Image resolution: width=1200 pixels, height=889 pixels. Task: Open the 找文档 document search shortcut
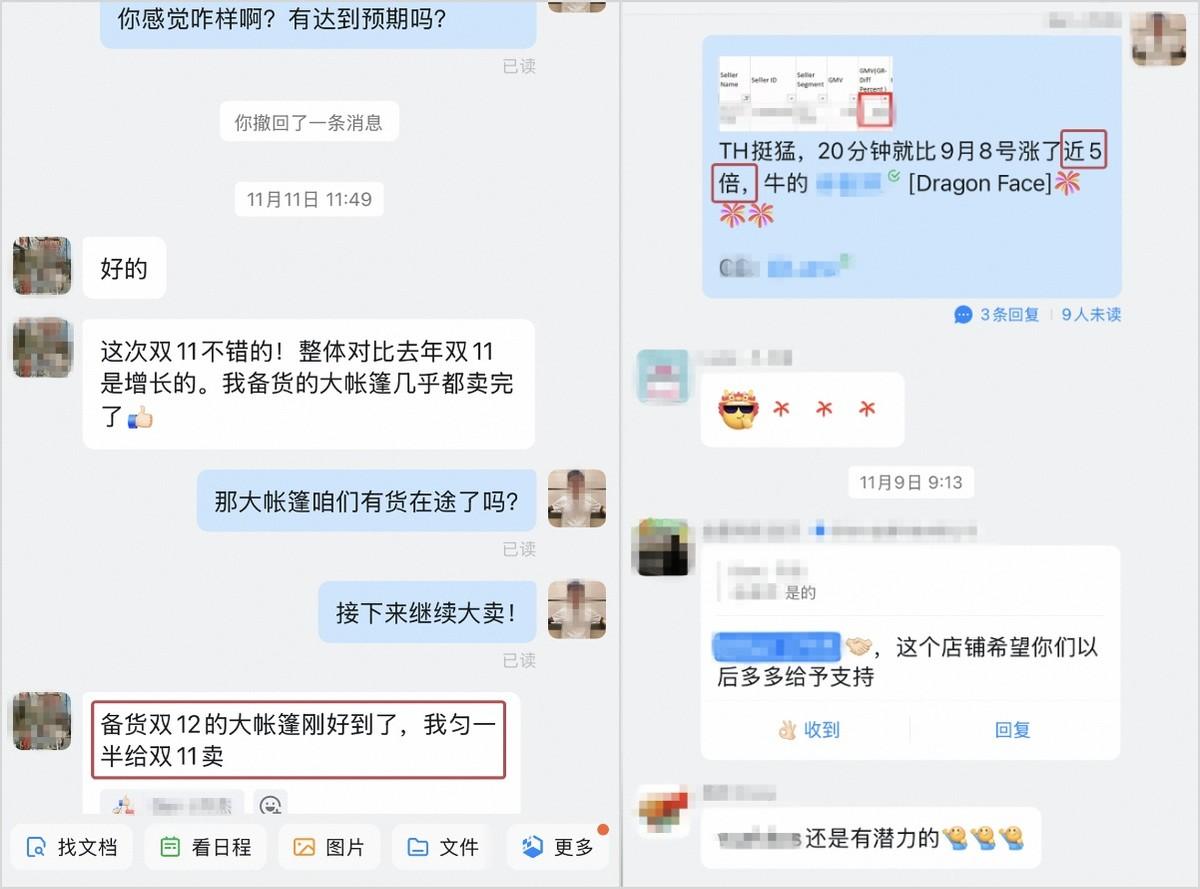point(71,847)
